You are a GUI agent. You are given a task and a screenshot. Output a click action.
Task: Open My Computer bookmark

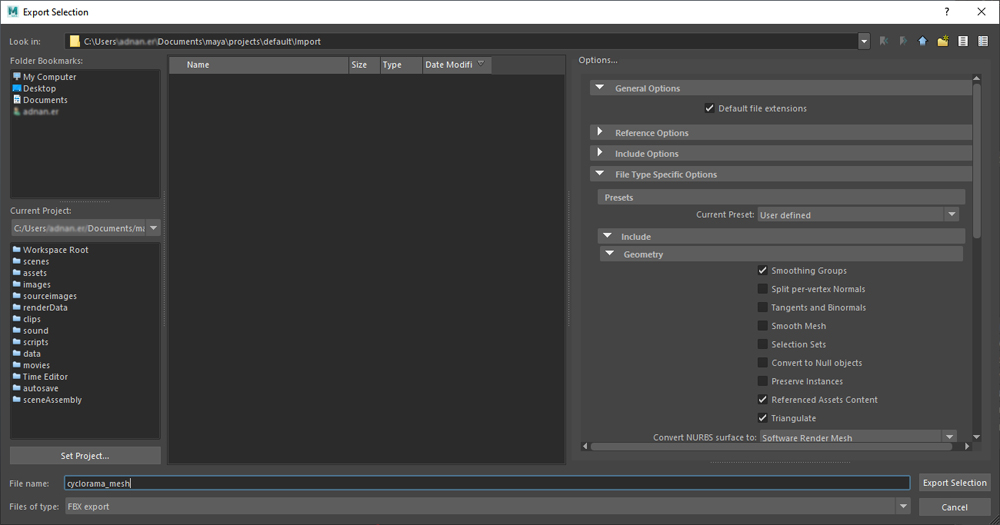[49, 77]
